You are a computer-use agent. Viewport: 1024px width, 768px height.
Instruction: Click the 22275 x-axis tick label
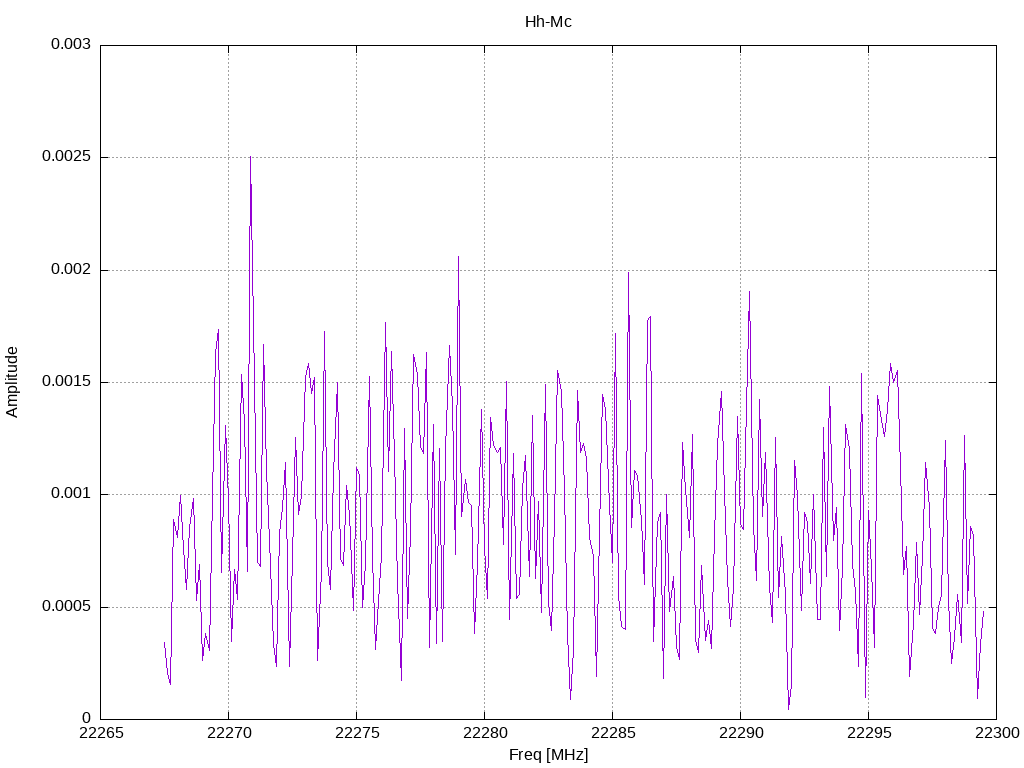coord(357,733)
